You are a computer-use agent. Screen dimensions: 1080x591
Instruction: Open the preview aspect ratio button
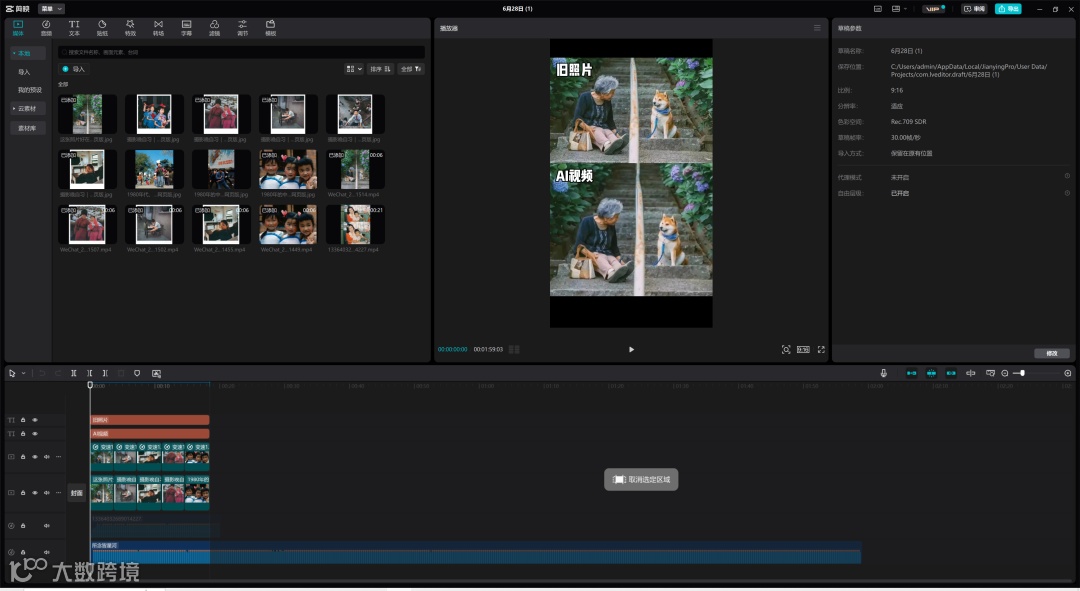pos(803,350)
